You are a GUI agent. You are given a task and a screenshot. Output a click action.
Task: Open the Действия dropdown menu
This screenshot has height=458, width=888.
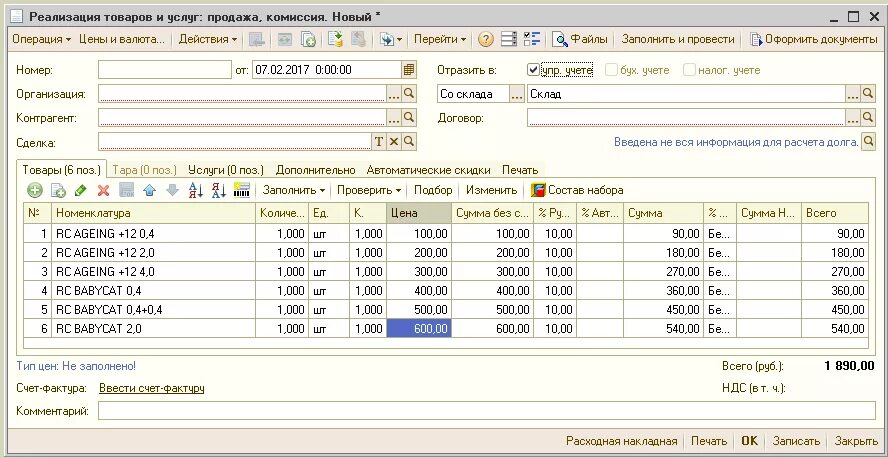(208, 39)
